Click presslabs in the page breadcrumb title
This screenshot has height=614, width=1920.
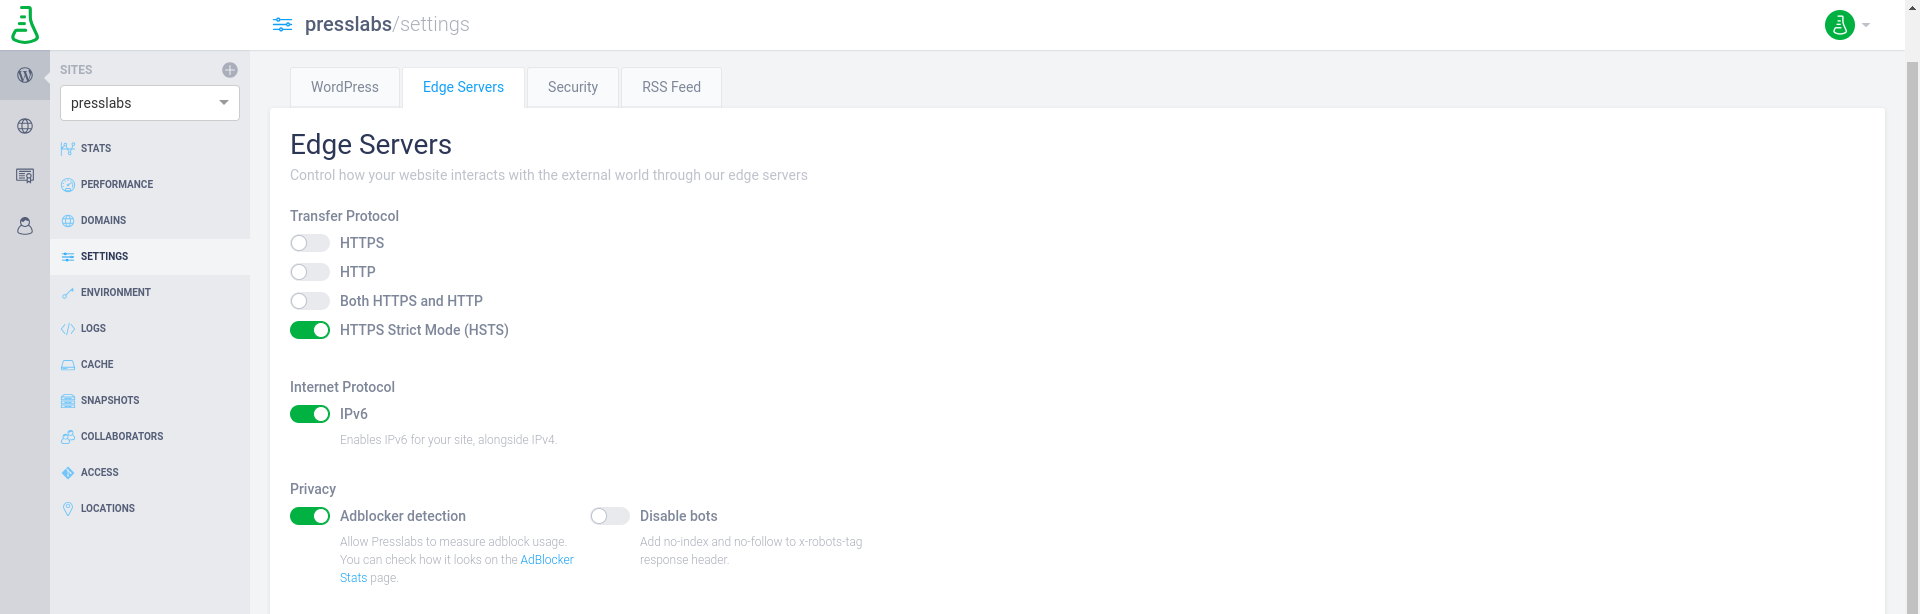coord(348,24)
